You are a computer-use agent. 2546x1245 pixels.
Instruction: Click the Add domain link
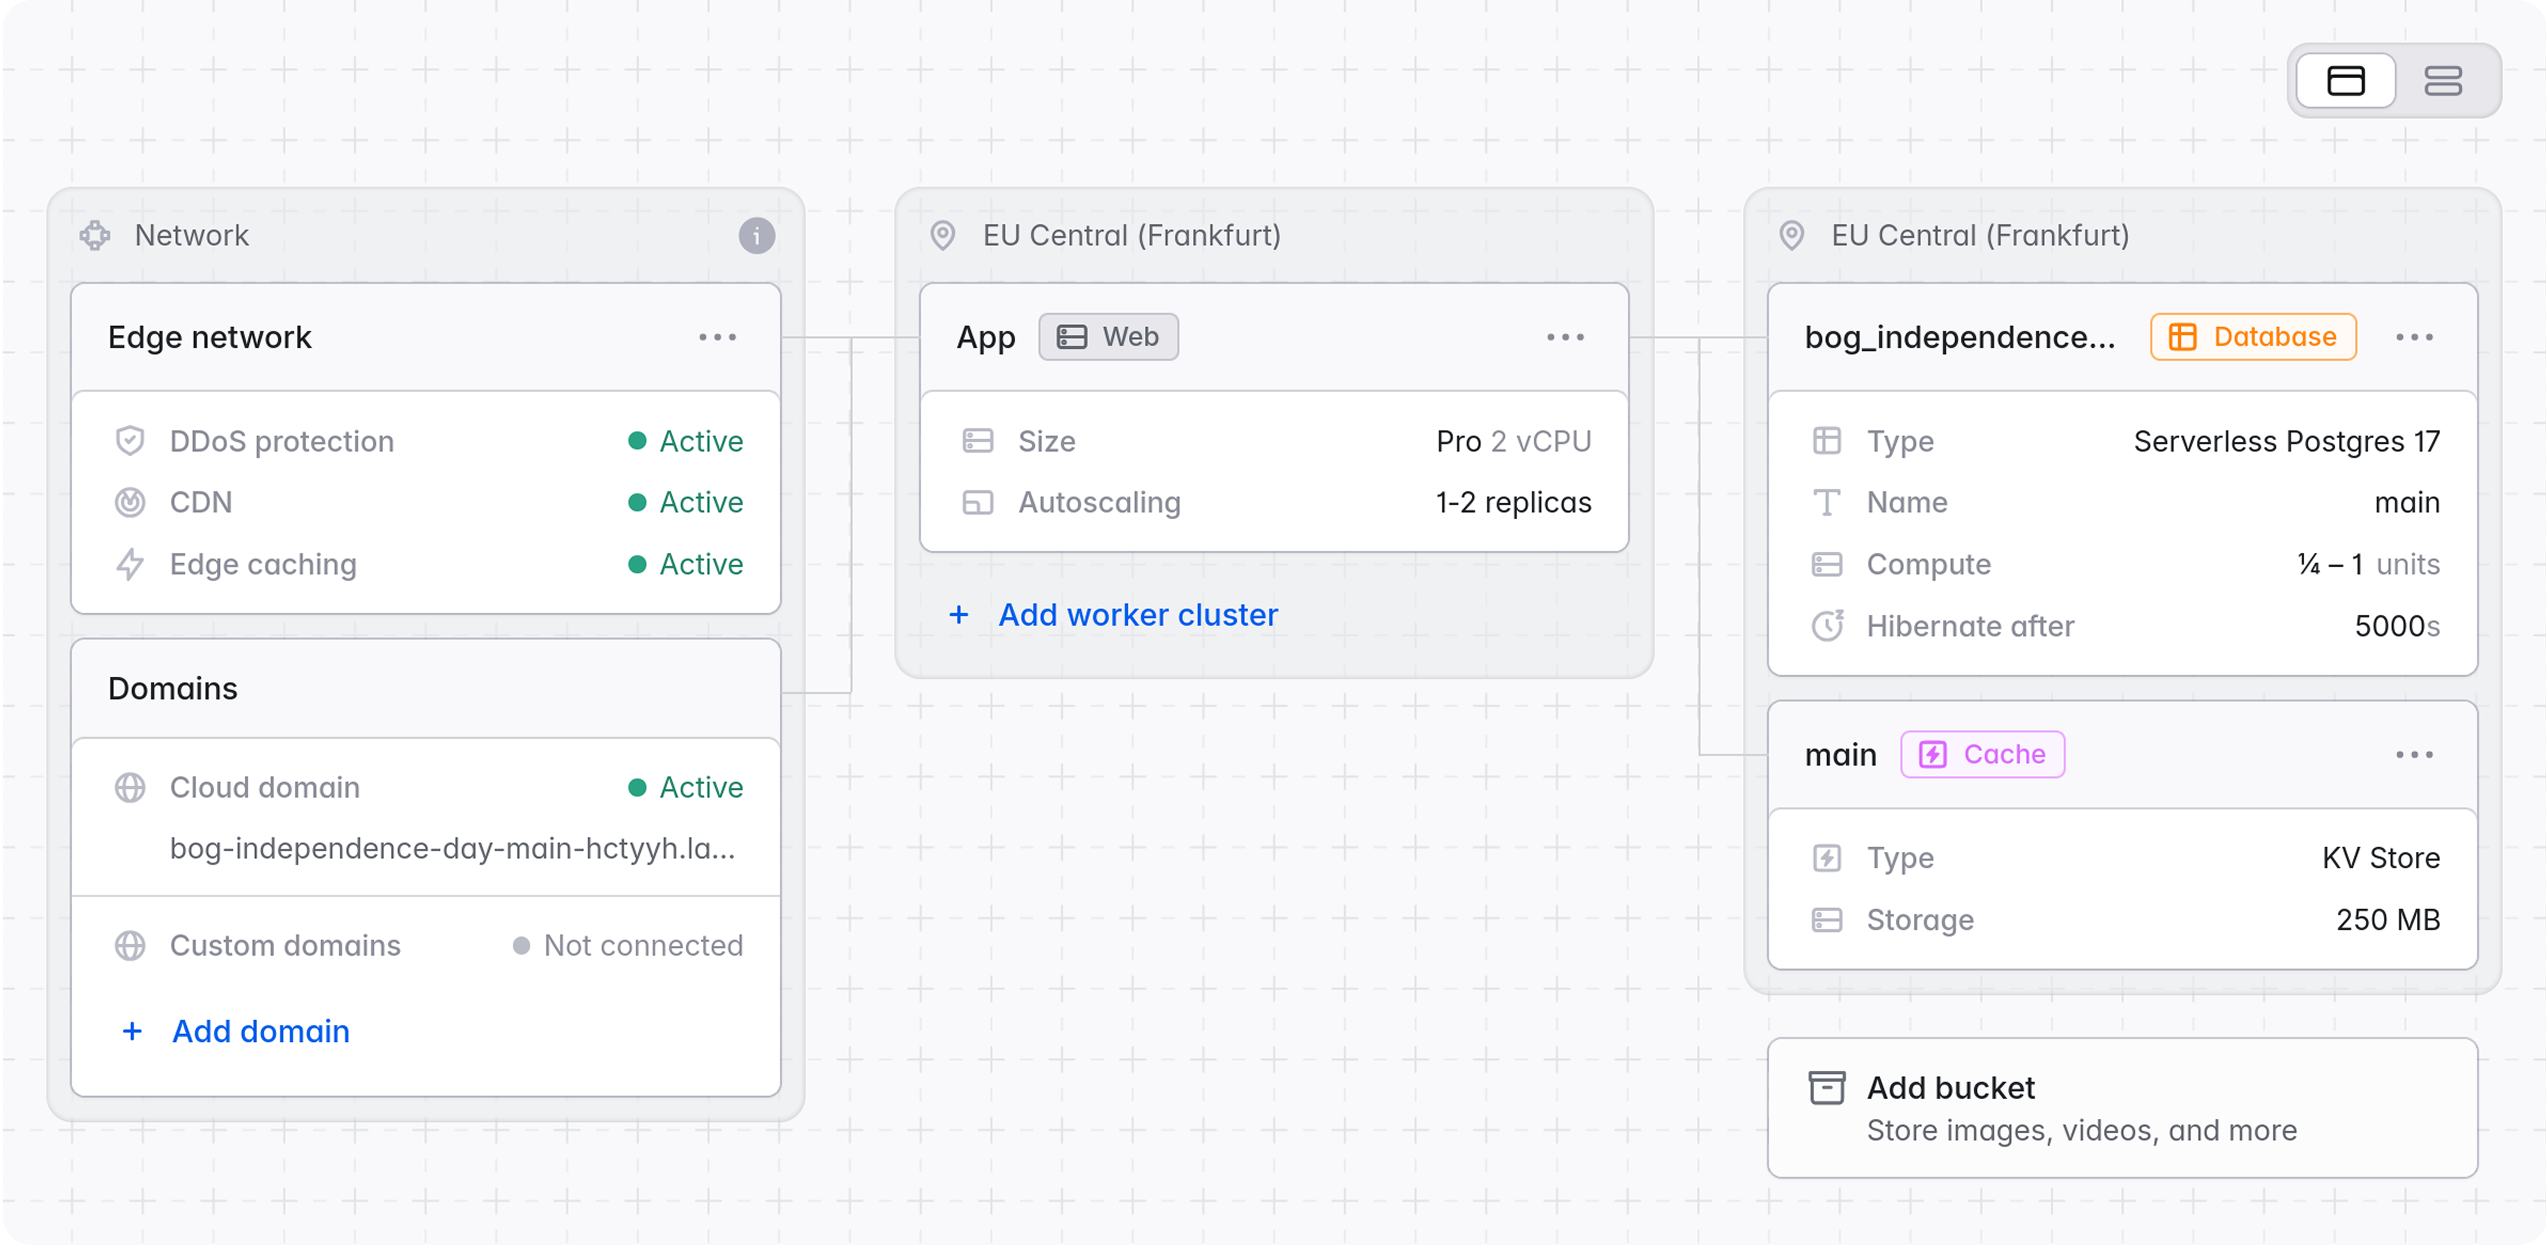tap(260, 1031)
